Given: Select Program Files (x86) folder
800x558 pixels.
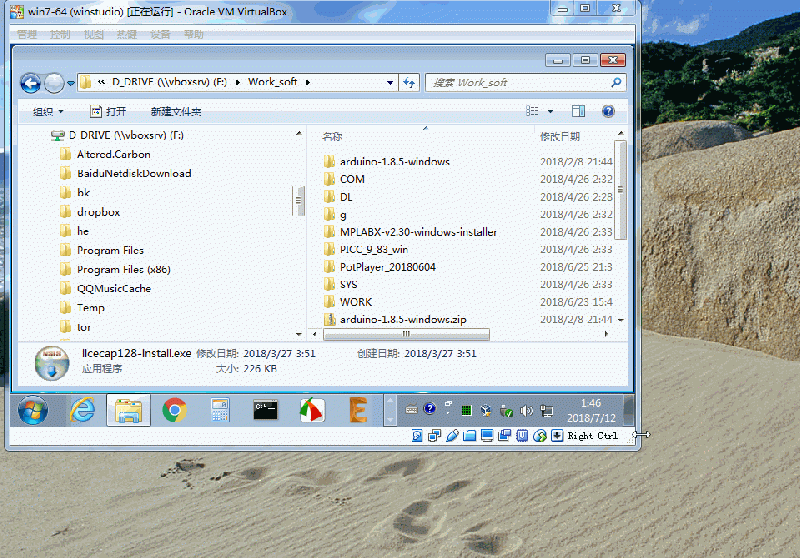Looking at the screenshot, I should [x=115, y=269].
